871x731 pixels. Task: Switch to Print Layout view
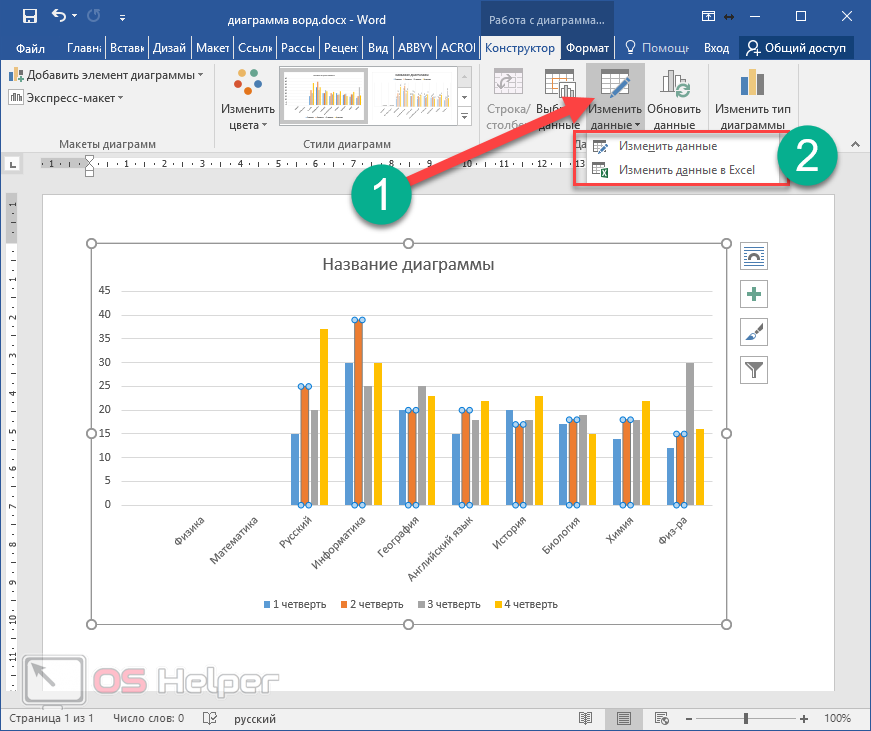tap(624, 718)
